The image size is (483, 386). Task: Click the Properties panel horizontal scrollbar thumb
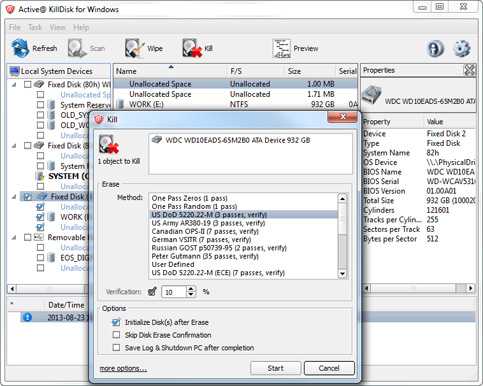tap(413, 288)
